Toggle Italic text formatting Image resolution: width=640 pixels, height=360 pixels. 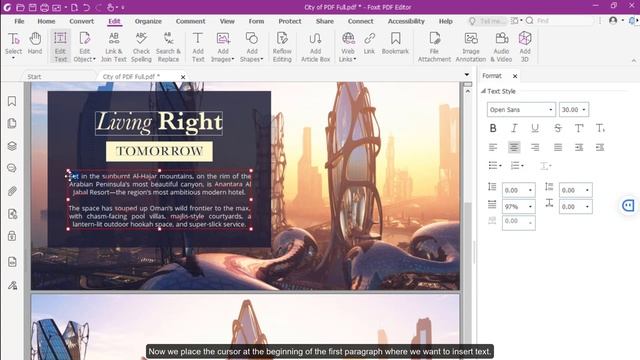(x=514, y=128)
